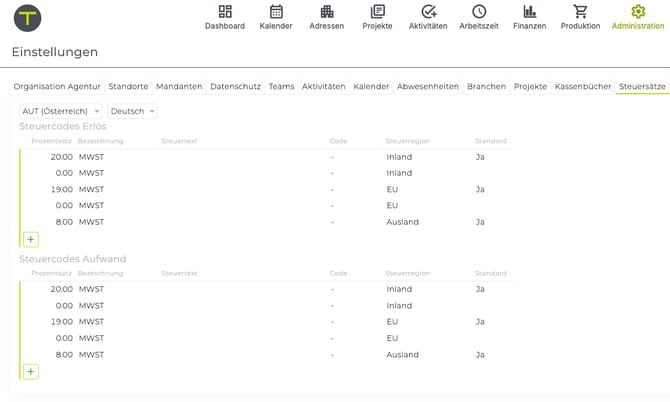Select the Aktivitäten checkmark icon
670x402 pixels.
tap(428, 13)
